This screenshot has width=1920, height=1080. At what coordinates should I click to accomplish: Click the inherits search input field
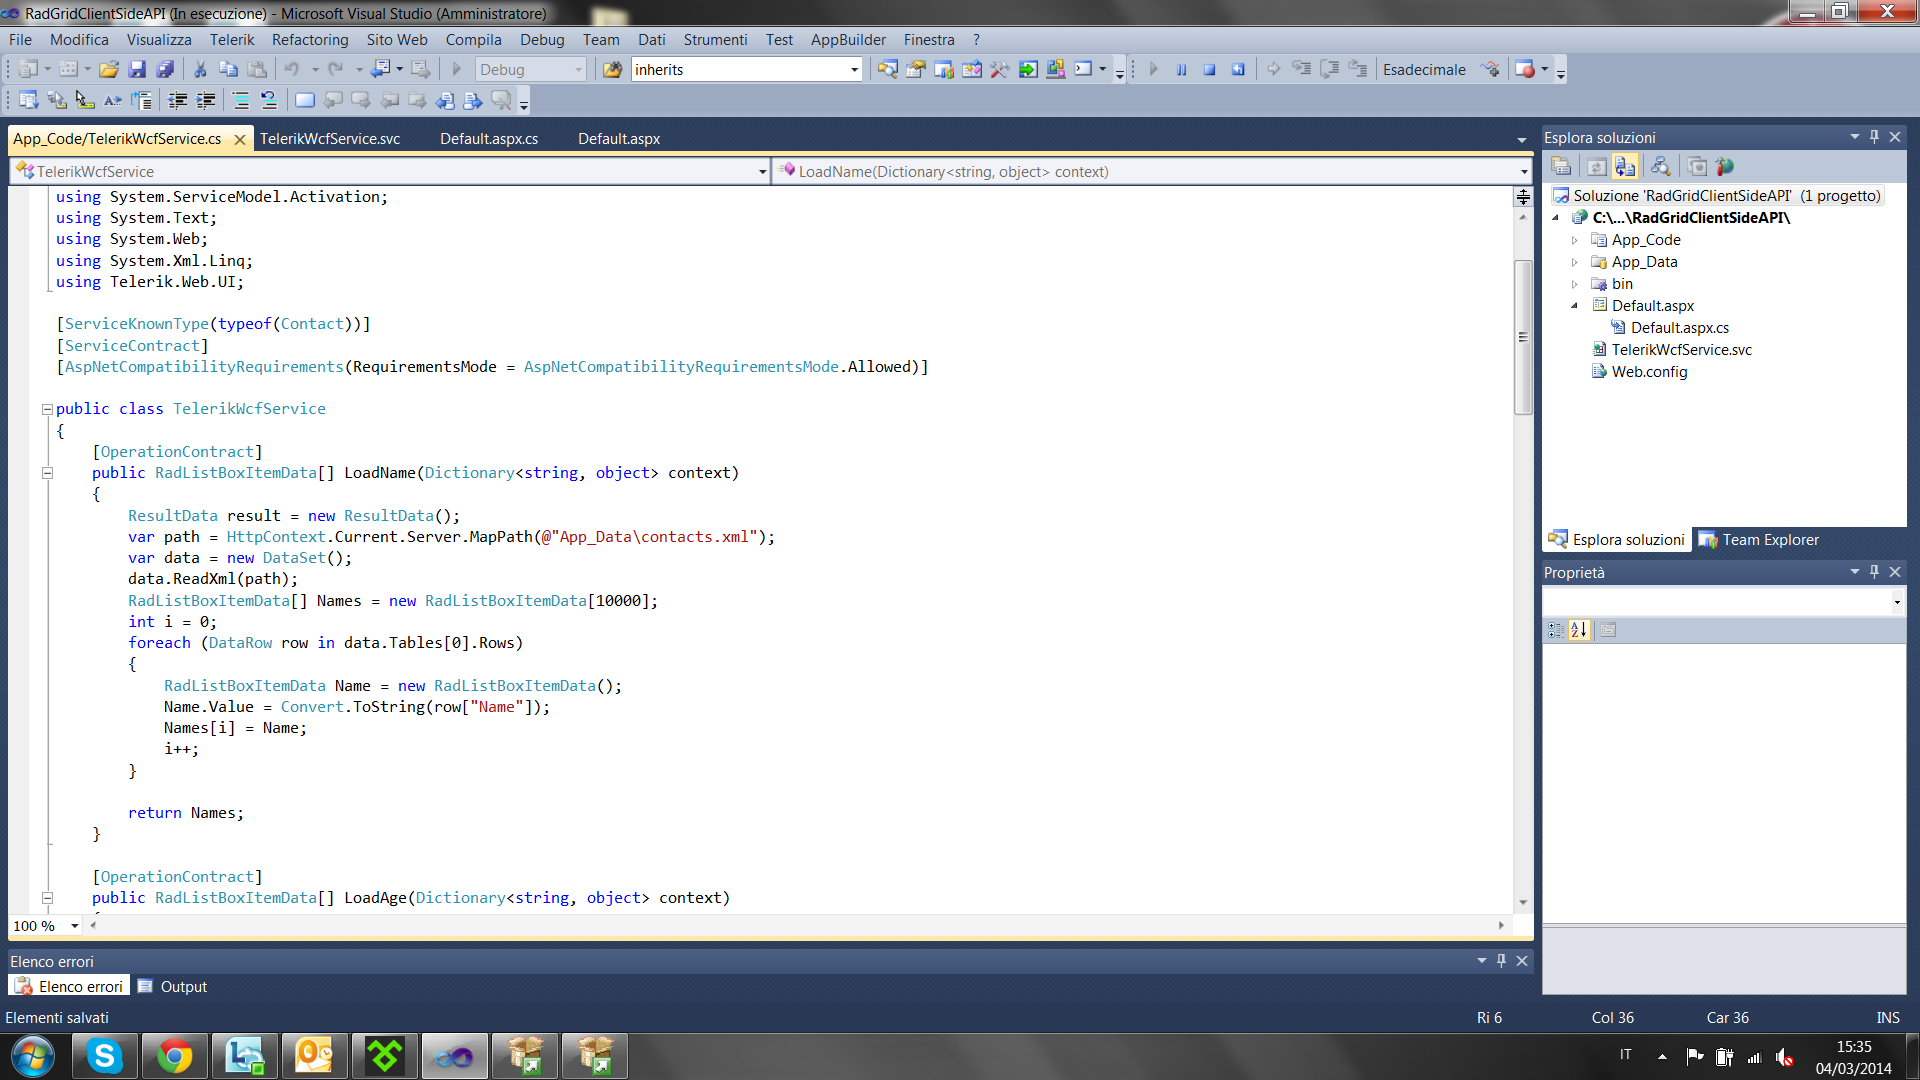click(x=739, y=69)
